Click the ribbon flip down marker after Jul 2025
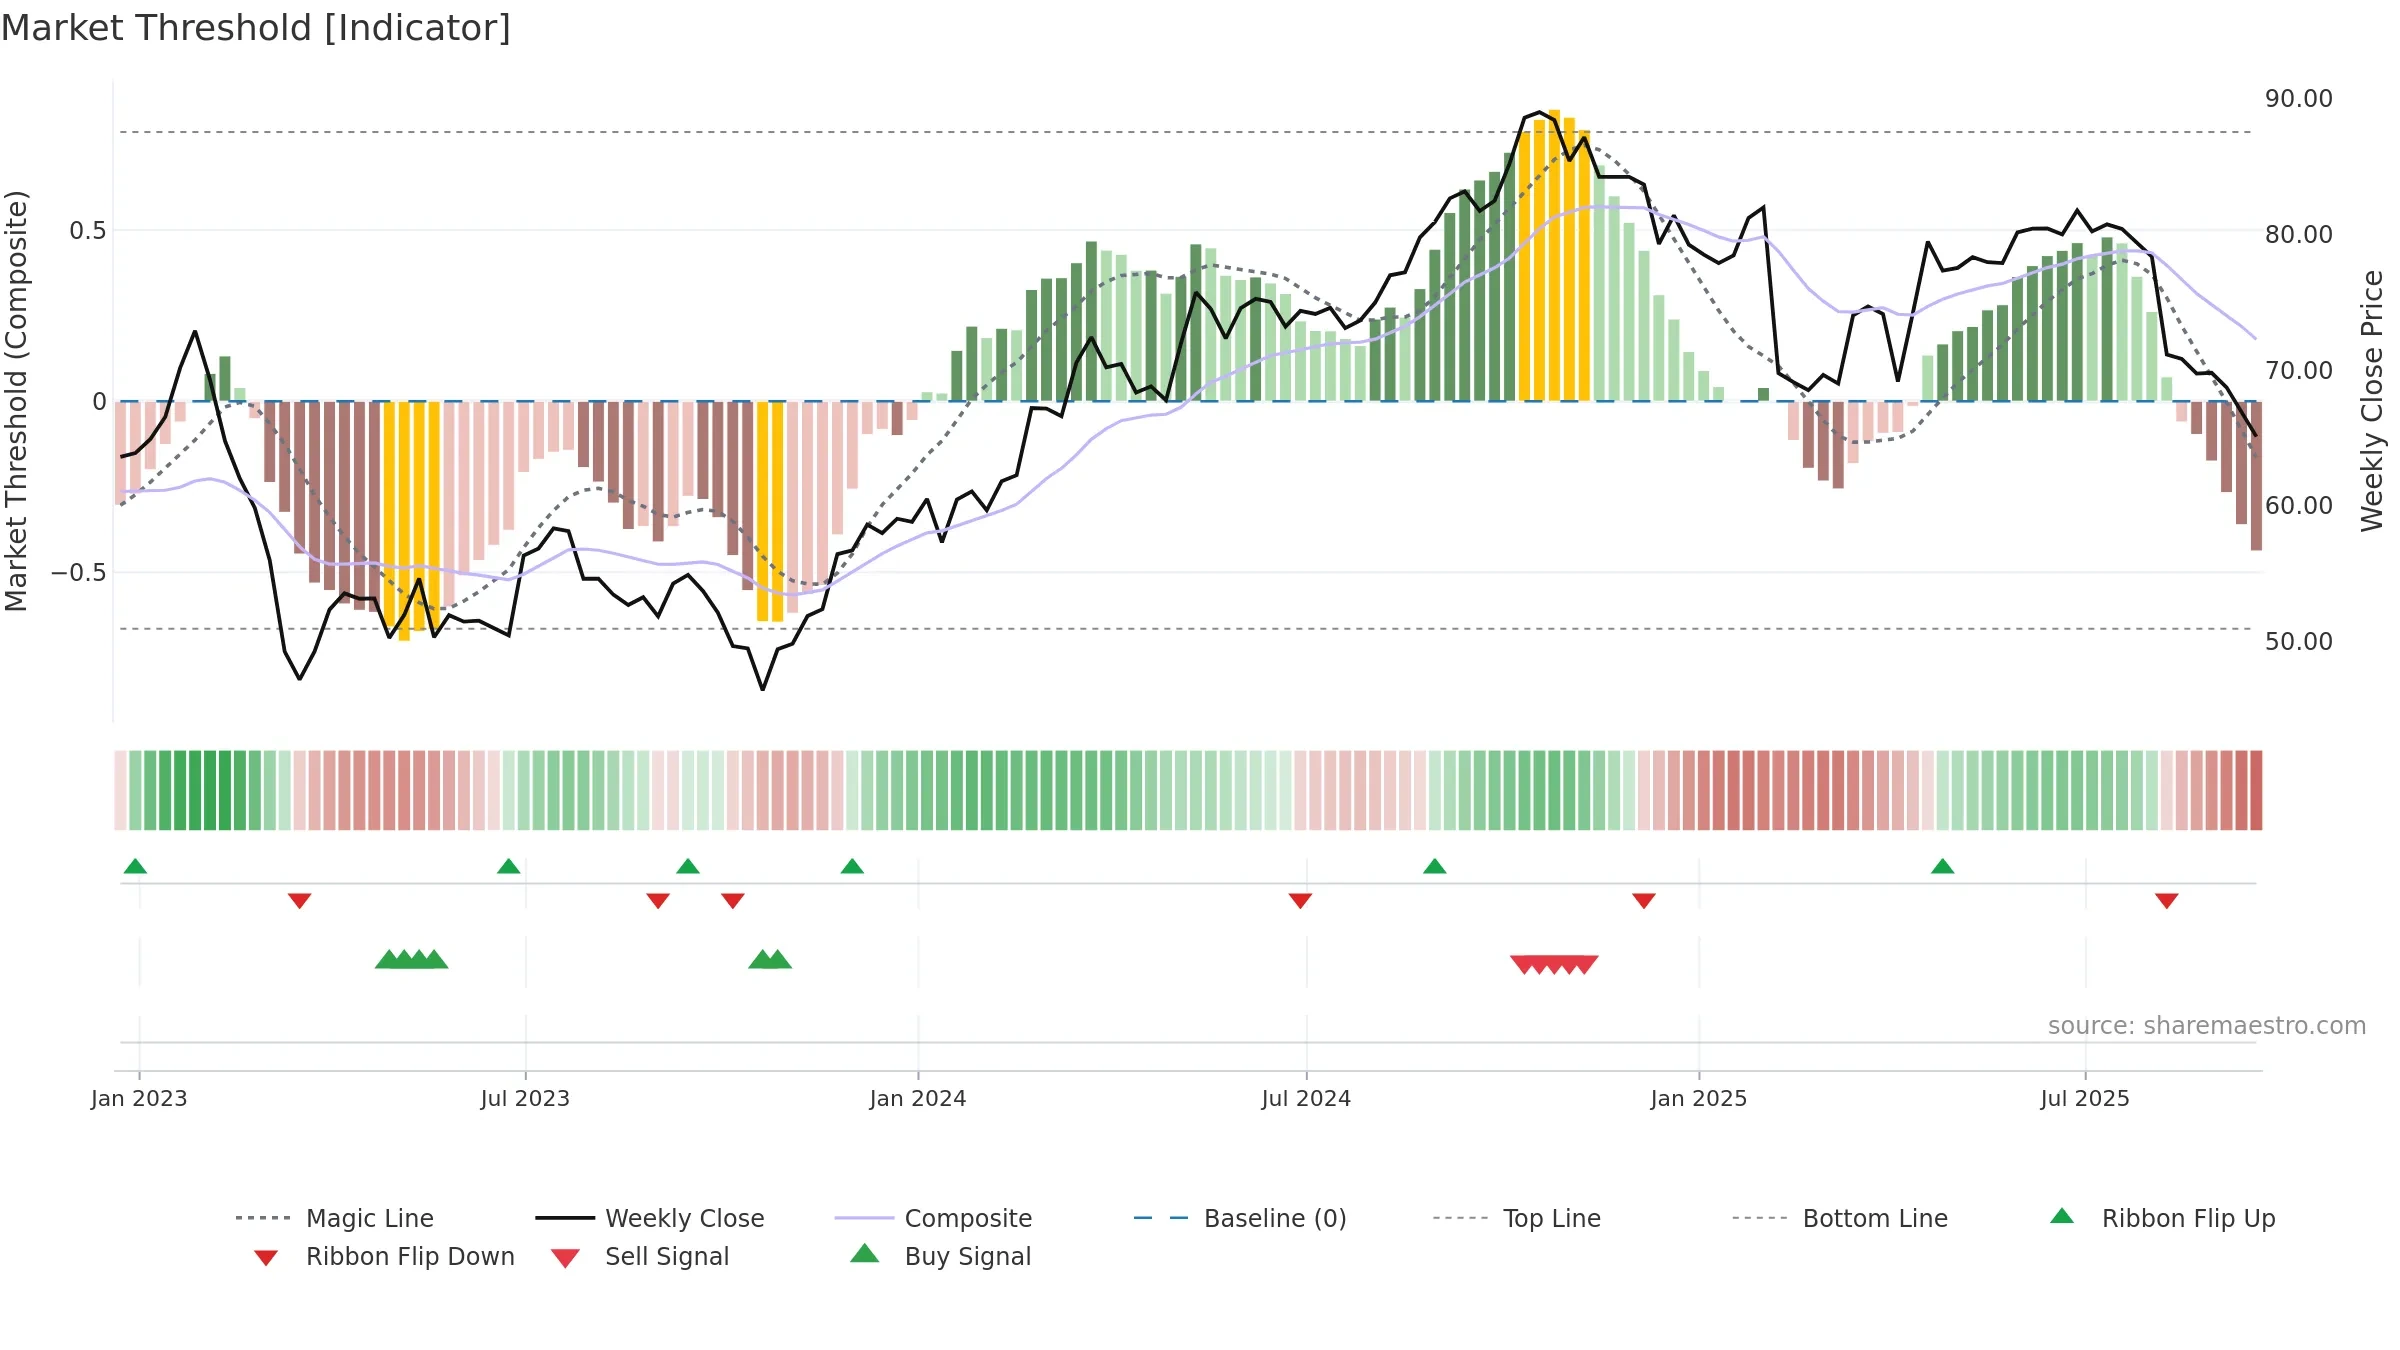 point(2167,901)
